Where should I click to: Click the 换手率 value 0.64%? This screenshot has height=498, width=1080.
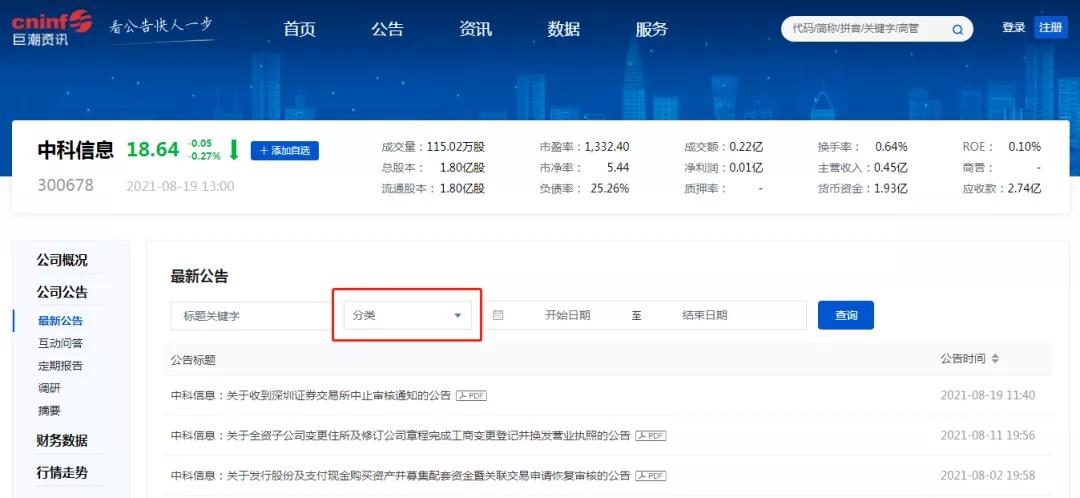click(x=891, y=147)
